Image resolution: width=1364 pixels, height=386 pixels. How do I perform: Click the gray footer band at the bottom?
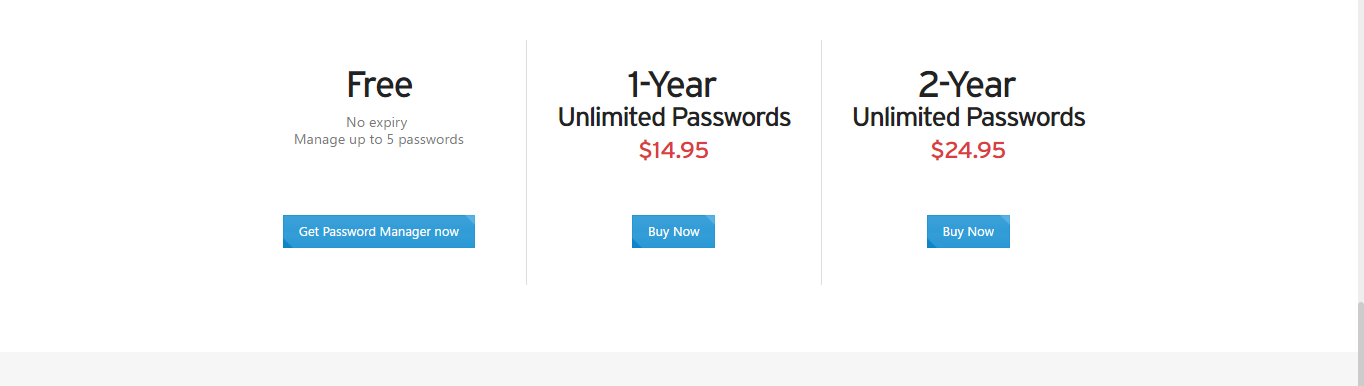678,369
